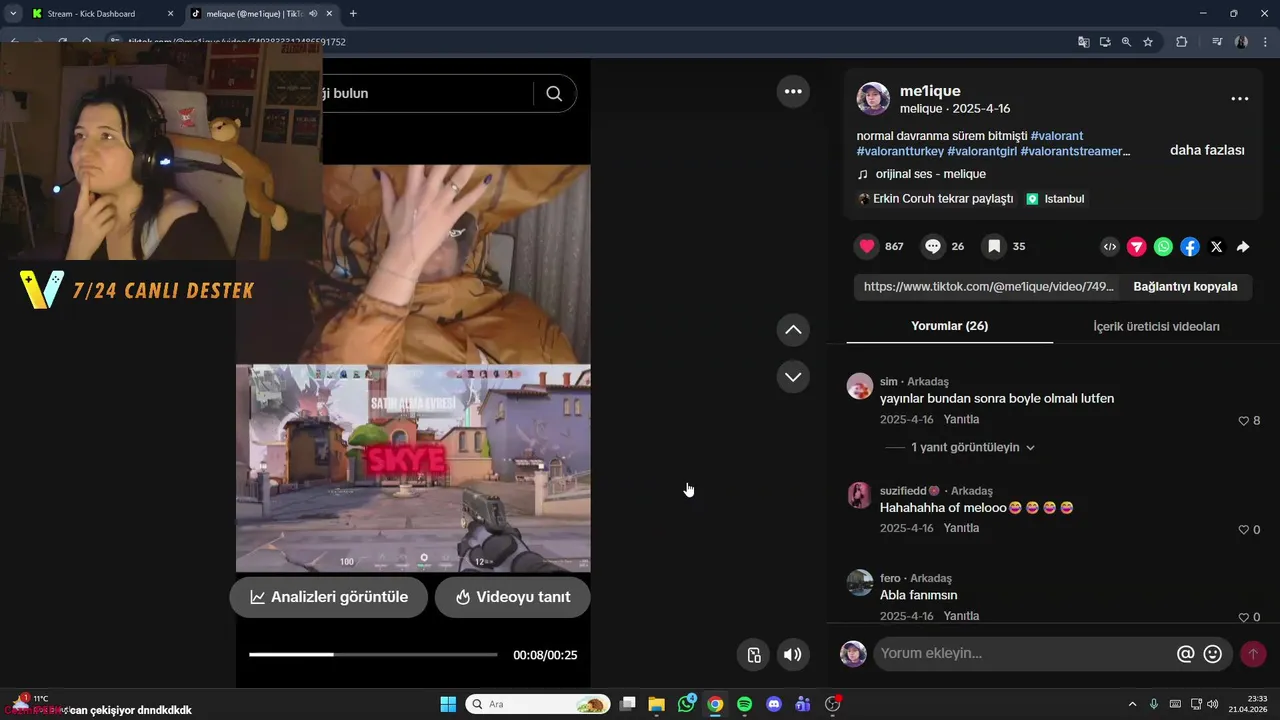
Task: Go to next video arrow
Action: 793,376
